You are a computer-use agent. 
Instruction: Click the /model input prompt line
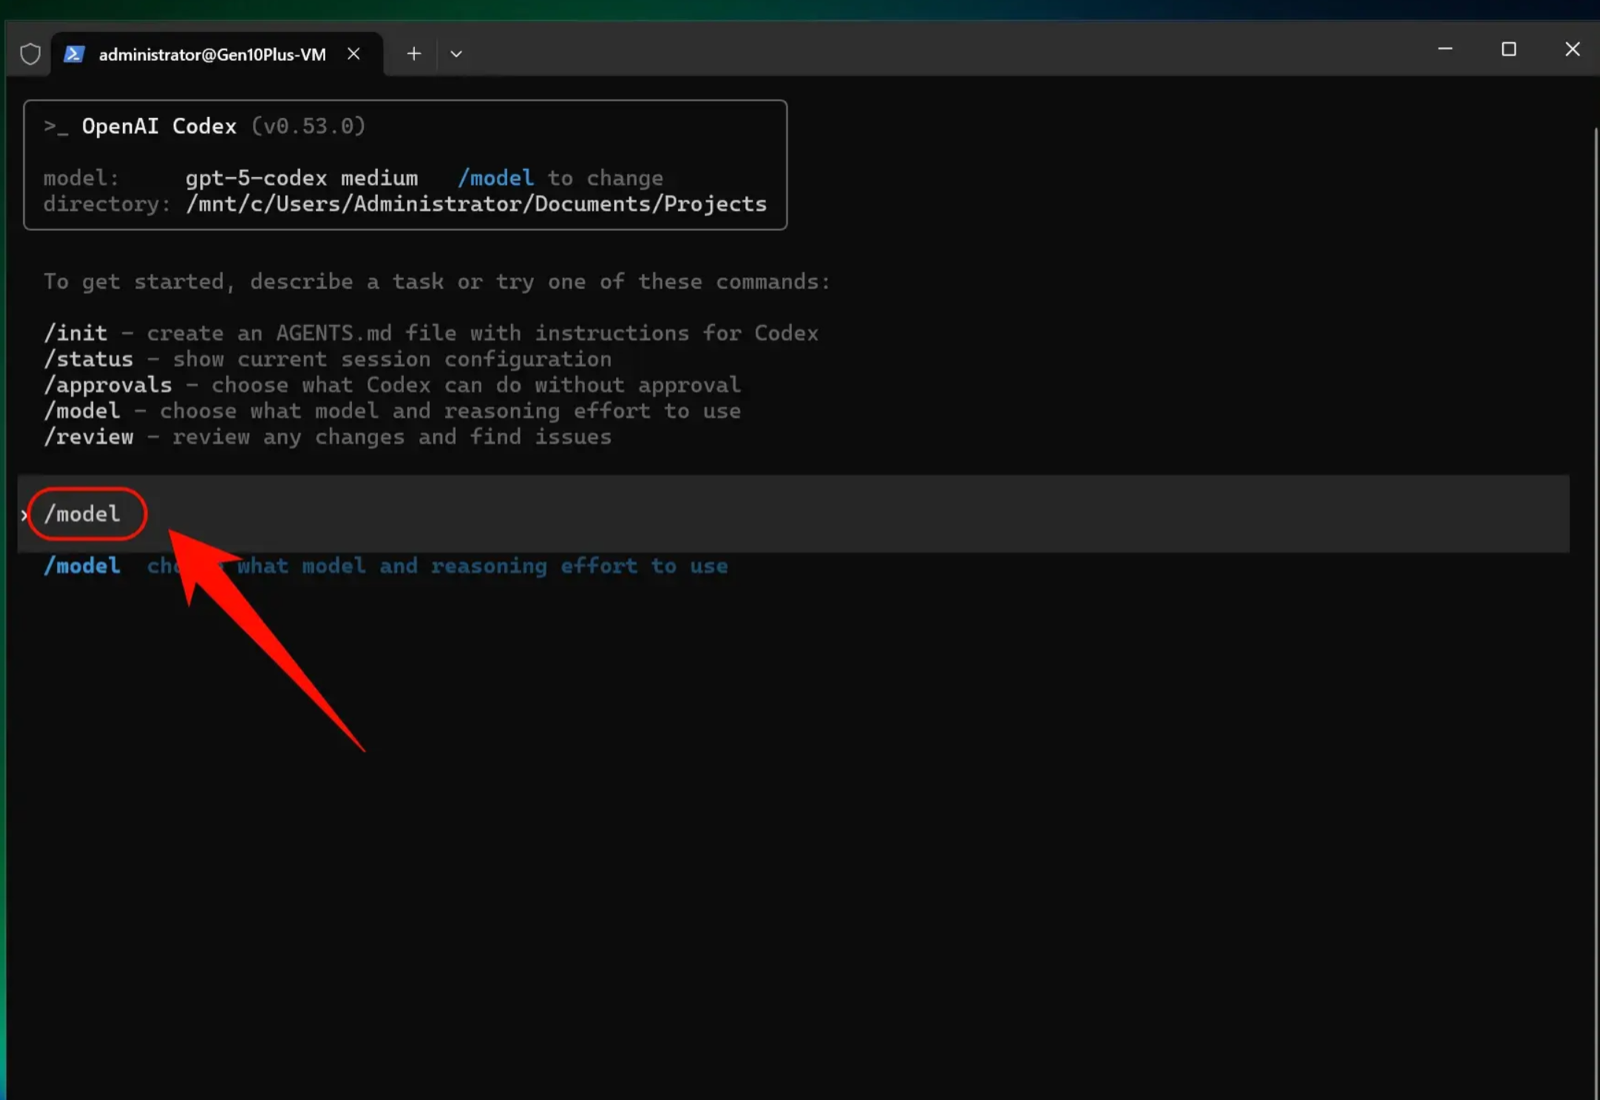point(793,514)
